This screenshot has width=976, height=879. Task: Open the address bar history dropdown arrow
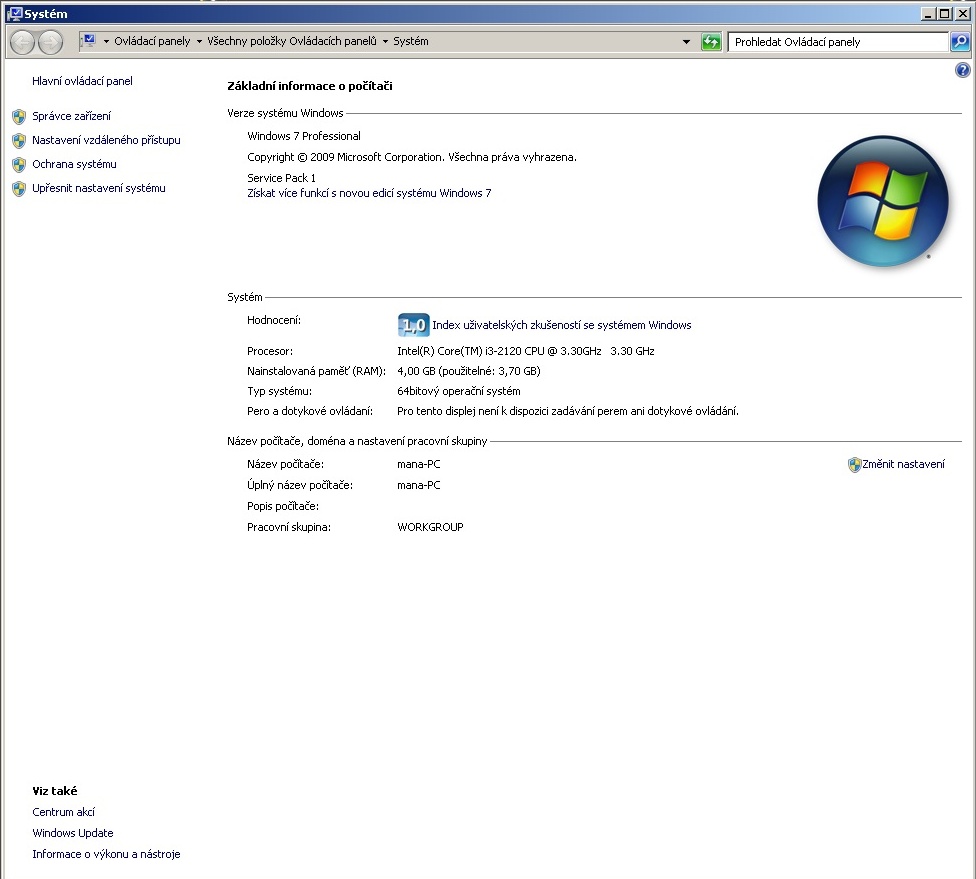point(686,42)
